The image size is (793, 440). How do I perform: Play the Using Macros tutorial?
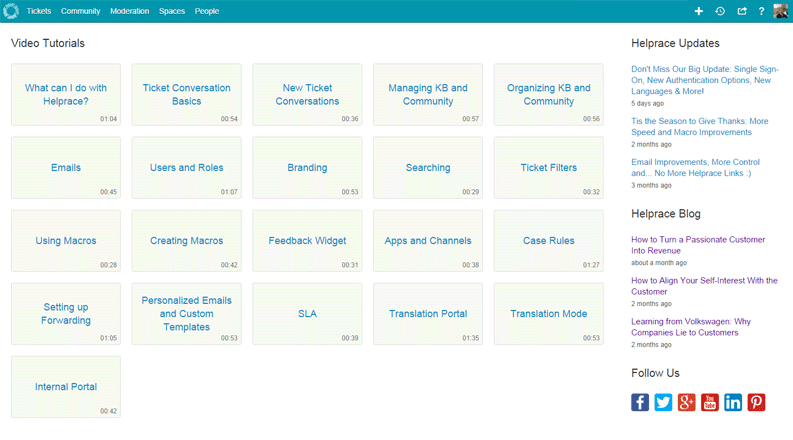point(66,241)
